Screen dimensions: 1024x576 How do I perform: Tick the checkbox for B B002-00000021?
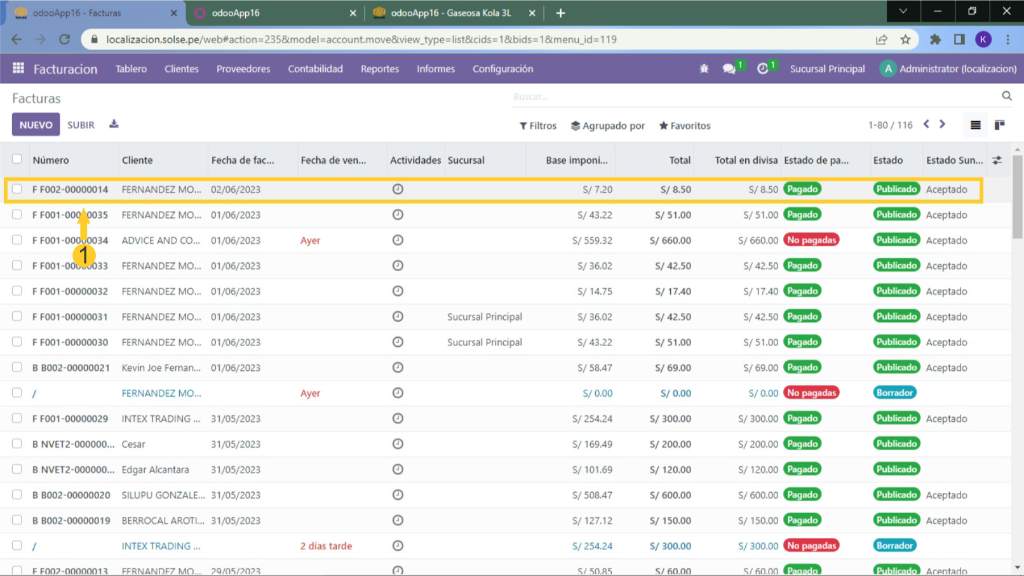tap(17, 368)
